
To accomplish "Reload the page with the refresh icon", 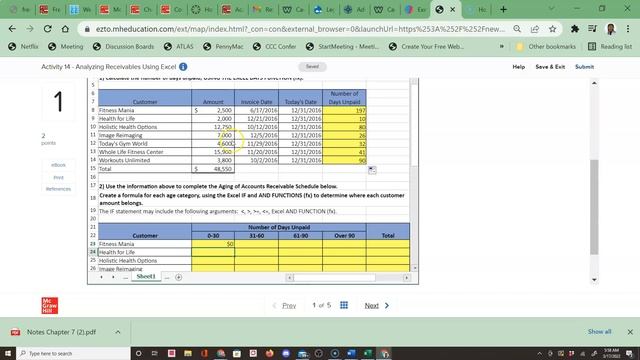I will pyautogui.click(x=48, y=29).
